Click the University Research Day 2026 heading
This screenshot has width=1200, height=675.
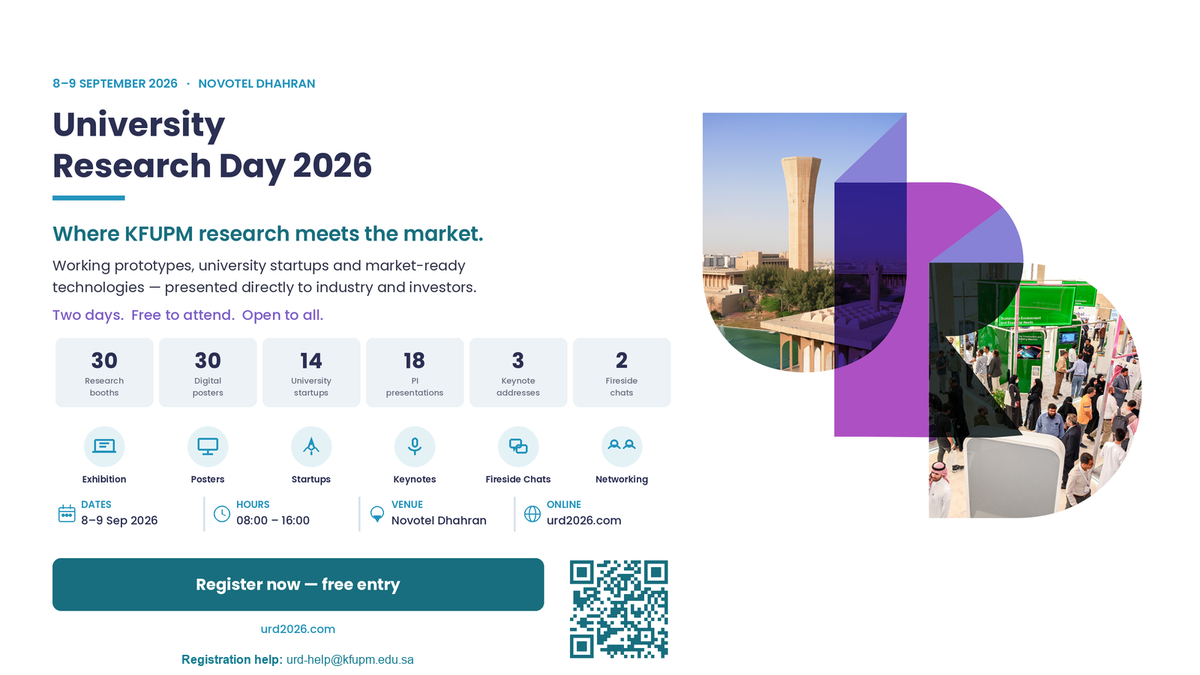click(x=212, y=144)
